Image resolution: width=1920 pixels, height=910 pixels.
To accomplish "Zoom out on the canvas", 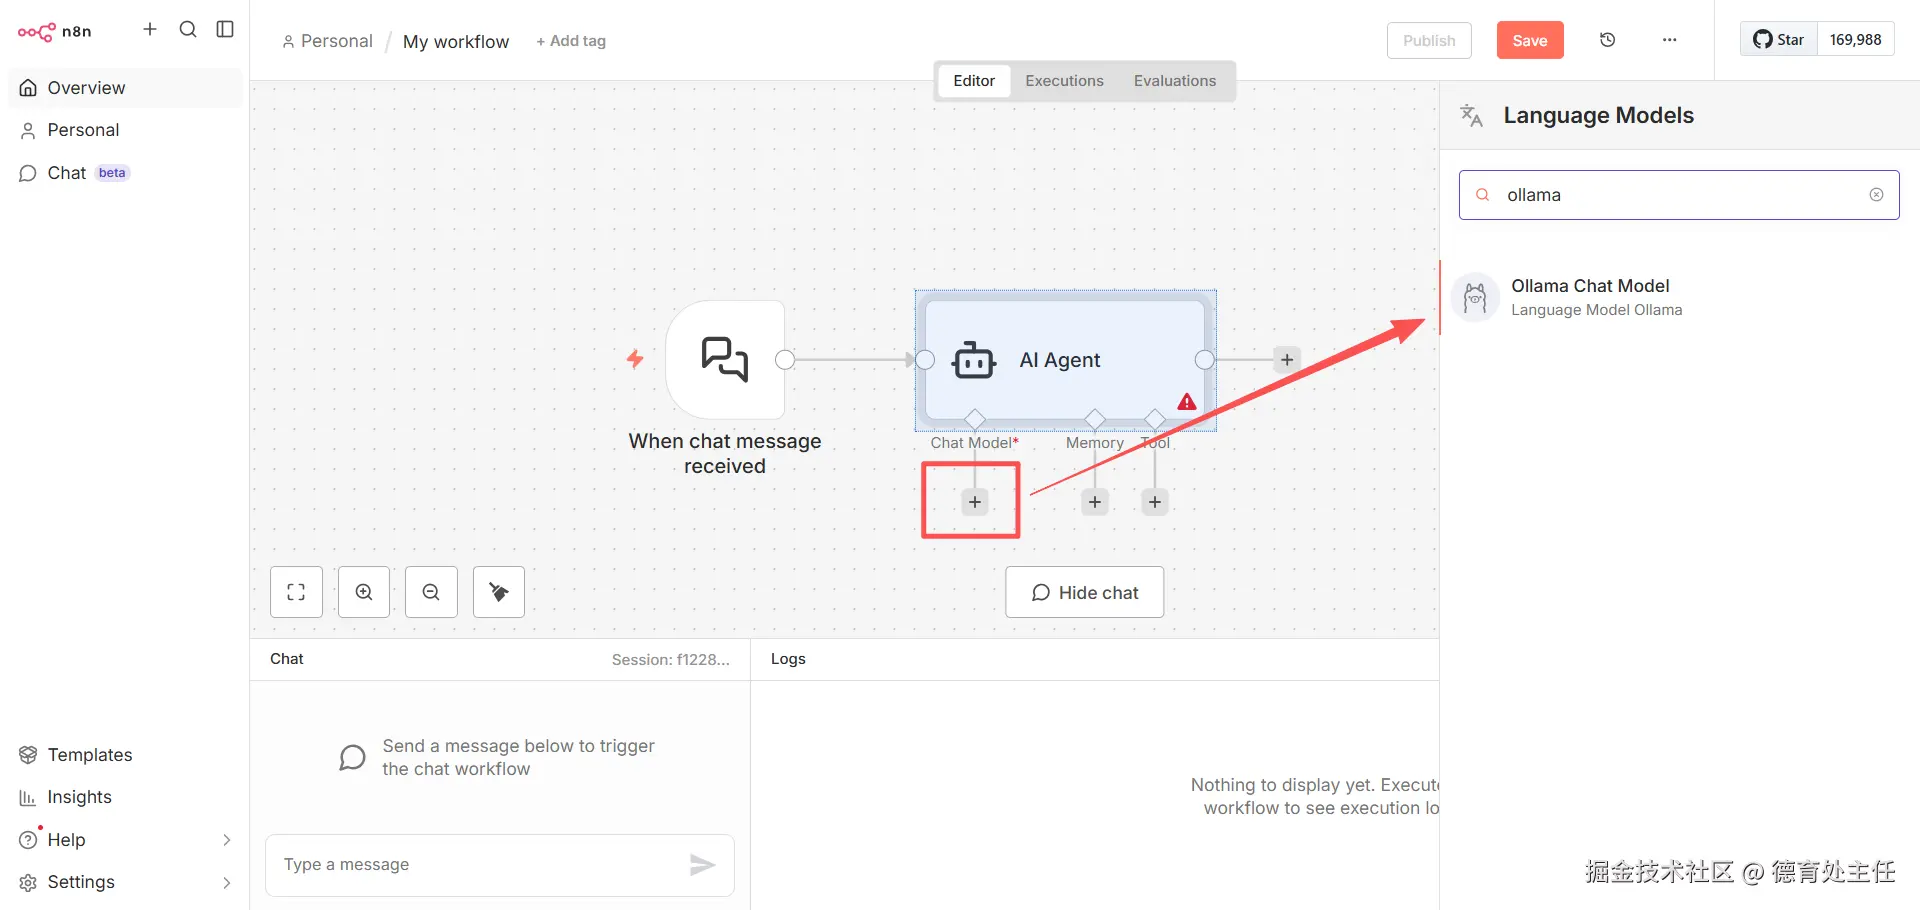I will tap(431, 592).
